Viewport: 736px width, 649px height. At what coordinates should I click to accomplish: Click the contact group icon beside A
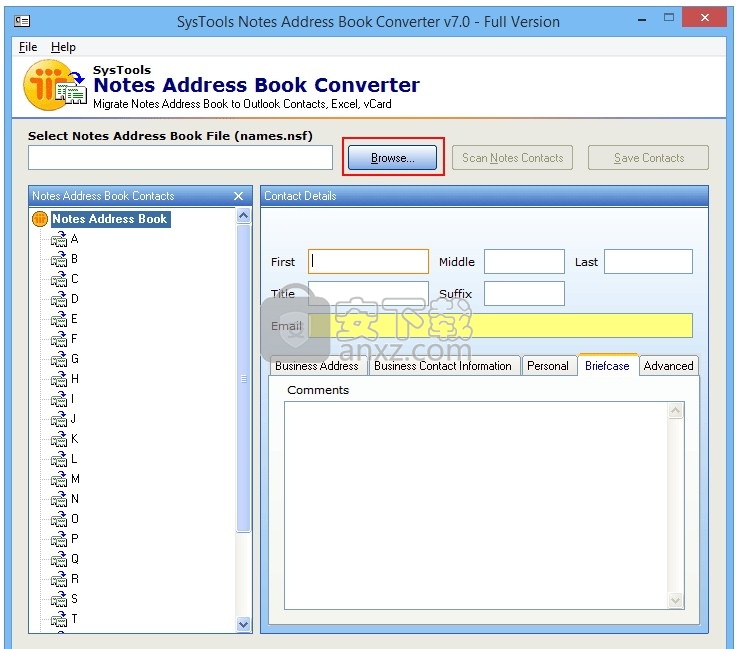pyautogui.click(x=59, y=239)
